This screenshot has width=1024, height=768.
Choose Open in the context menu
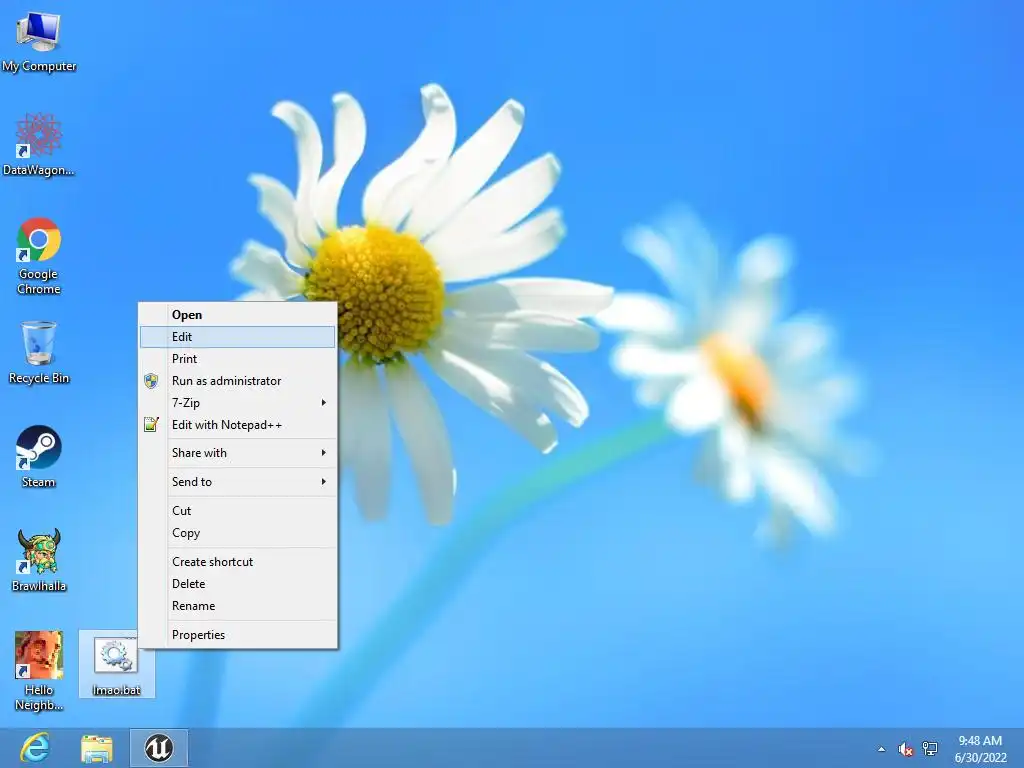click(238, 315)
